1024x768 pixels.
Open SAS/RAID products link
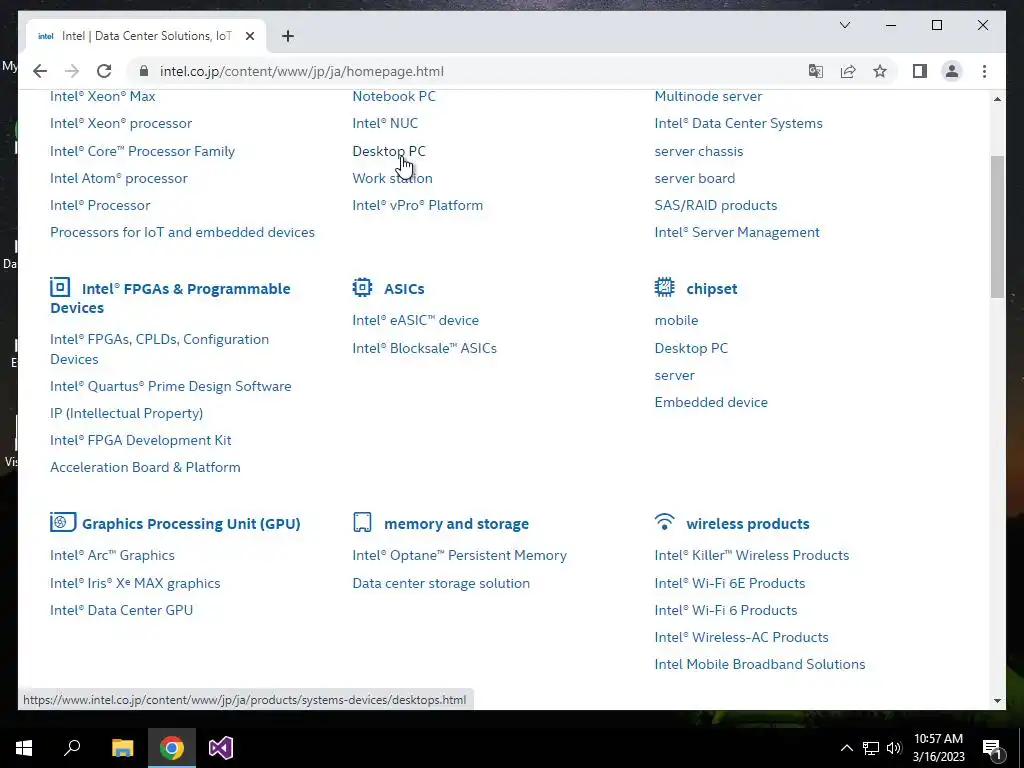[x=716, y=205]
